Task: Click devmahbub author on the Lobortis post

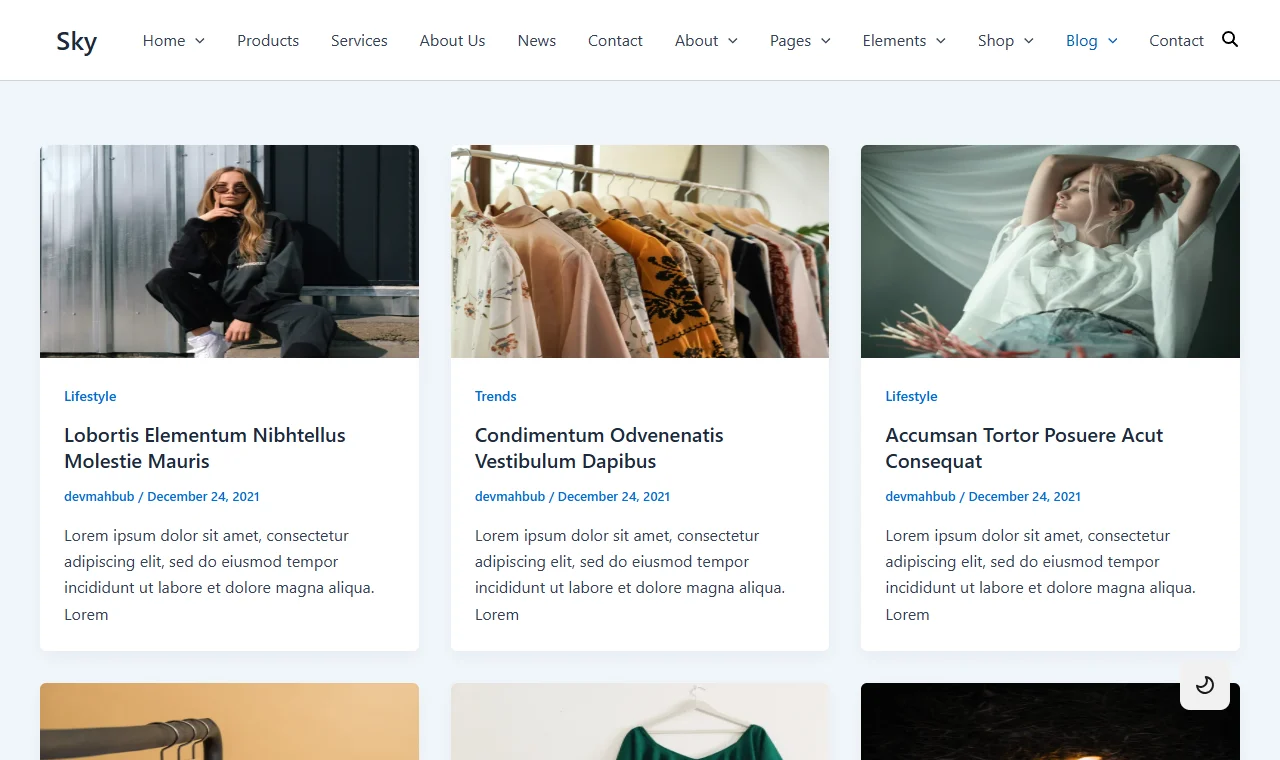Action: click(x=99, y=496)
